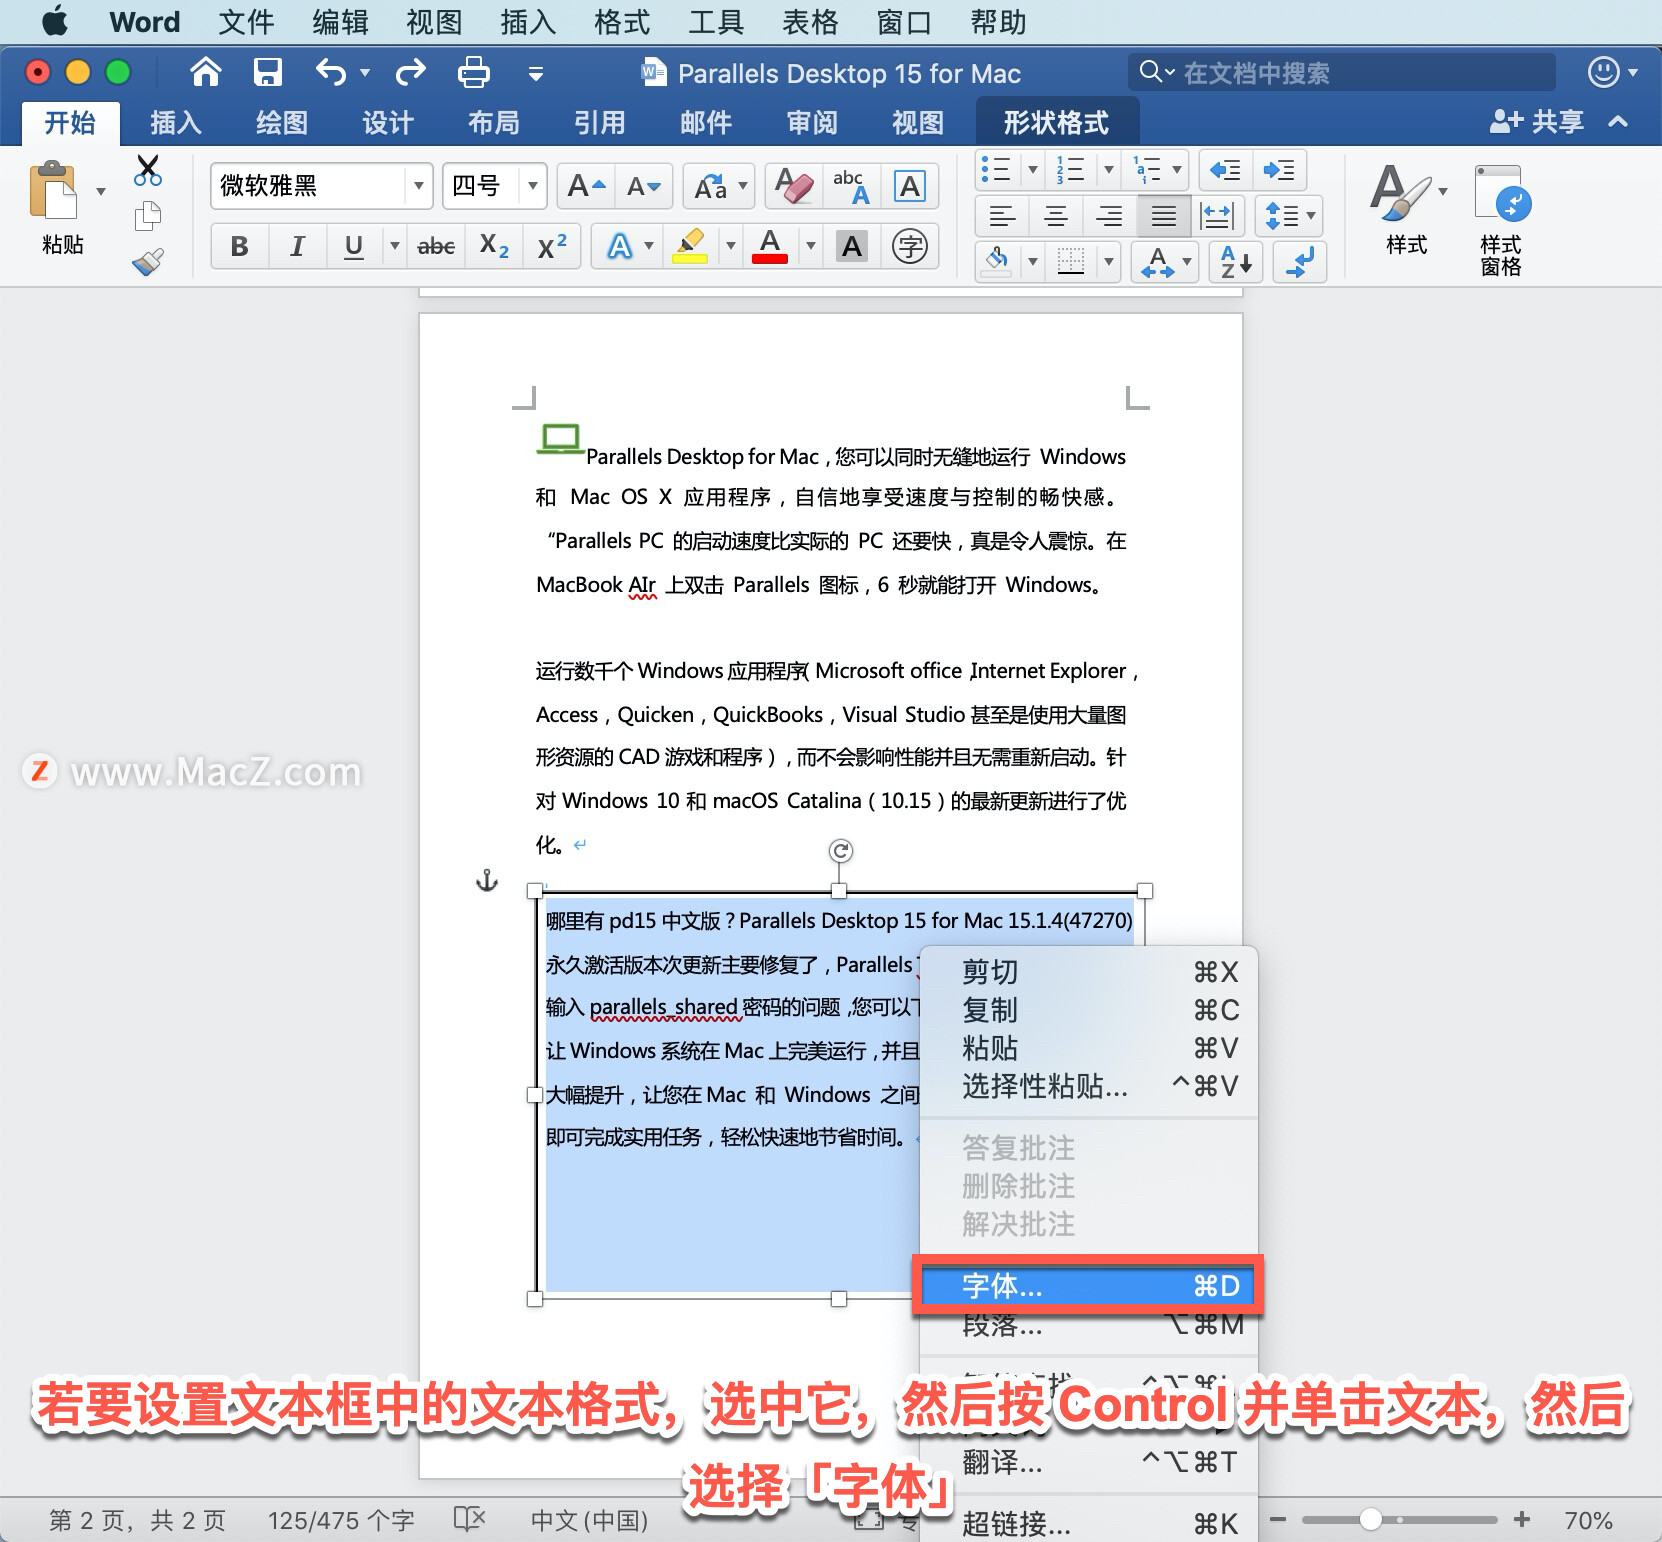
Task: Click the word count 125/475 个字
Action: (x=341, y=1521)
